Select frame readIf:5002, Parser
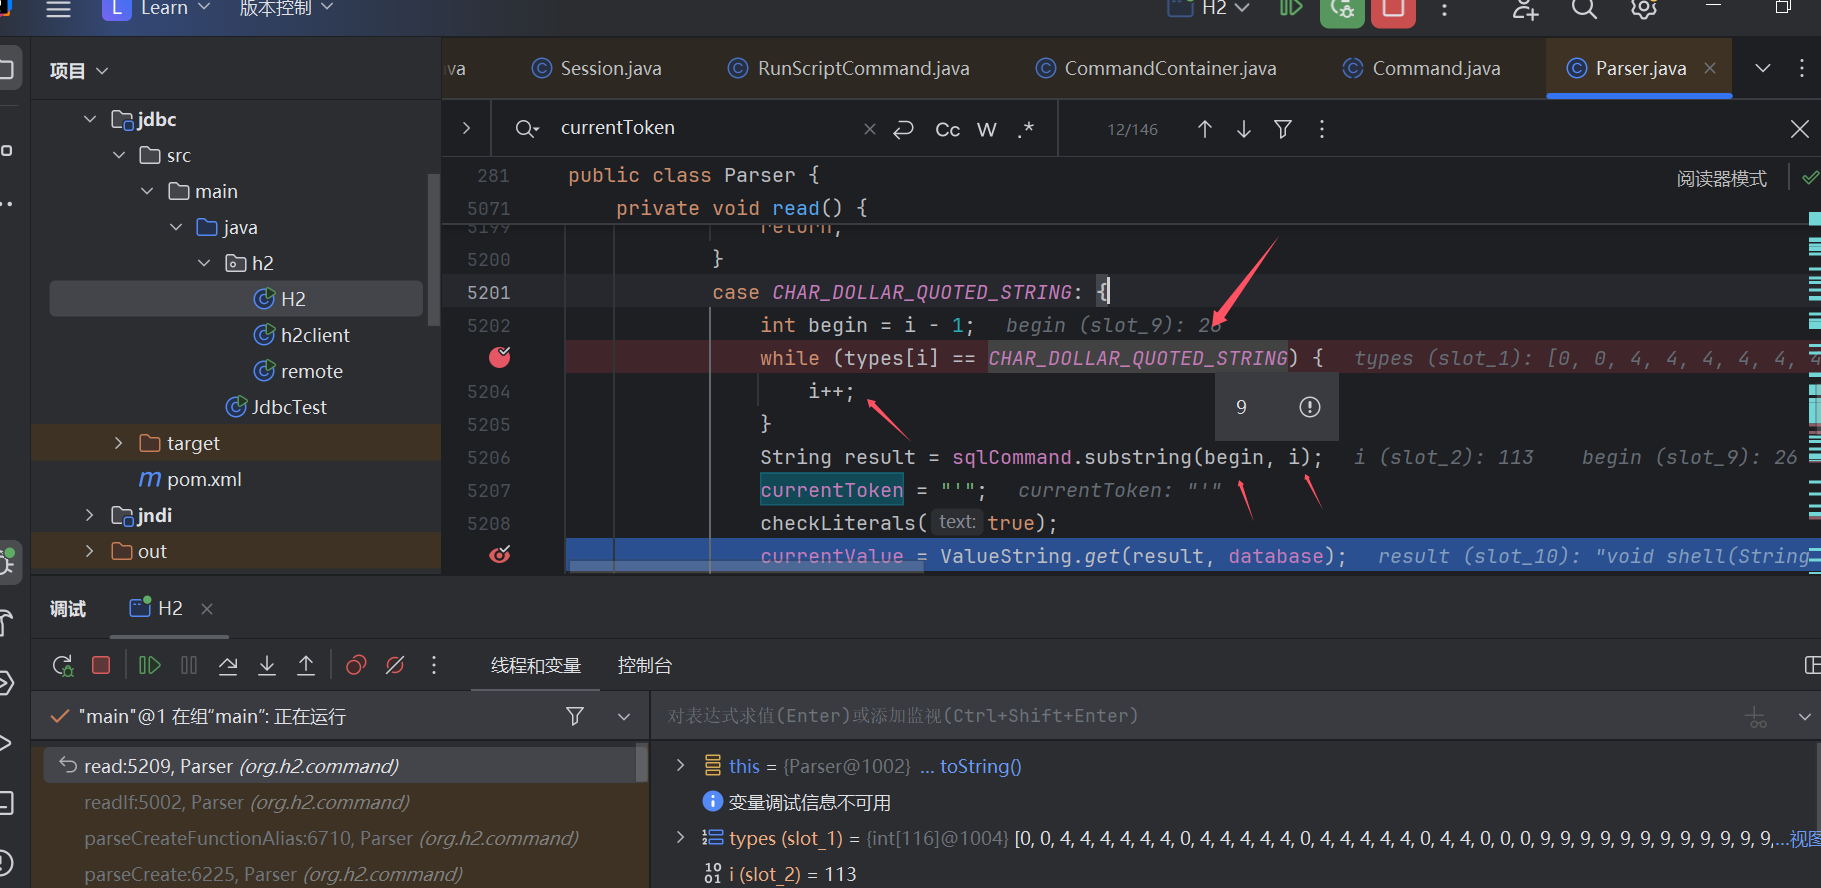The width and height of the screenshot is (1821, 888). click(x=247, y=802)
